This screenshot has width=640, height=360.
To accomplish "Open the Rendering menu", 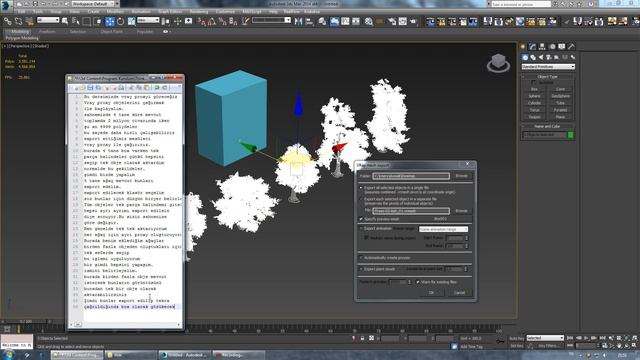I will pos(199,12).
